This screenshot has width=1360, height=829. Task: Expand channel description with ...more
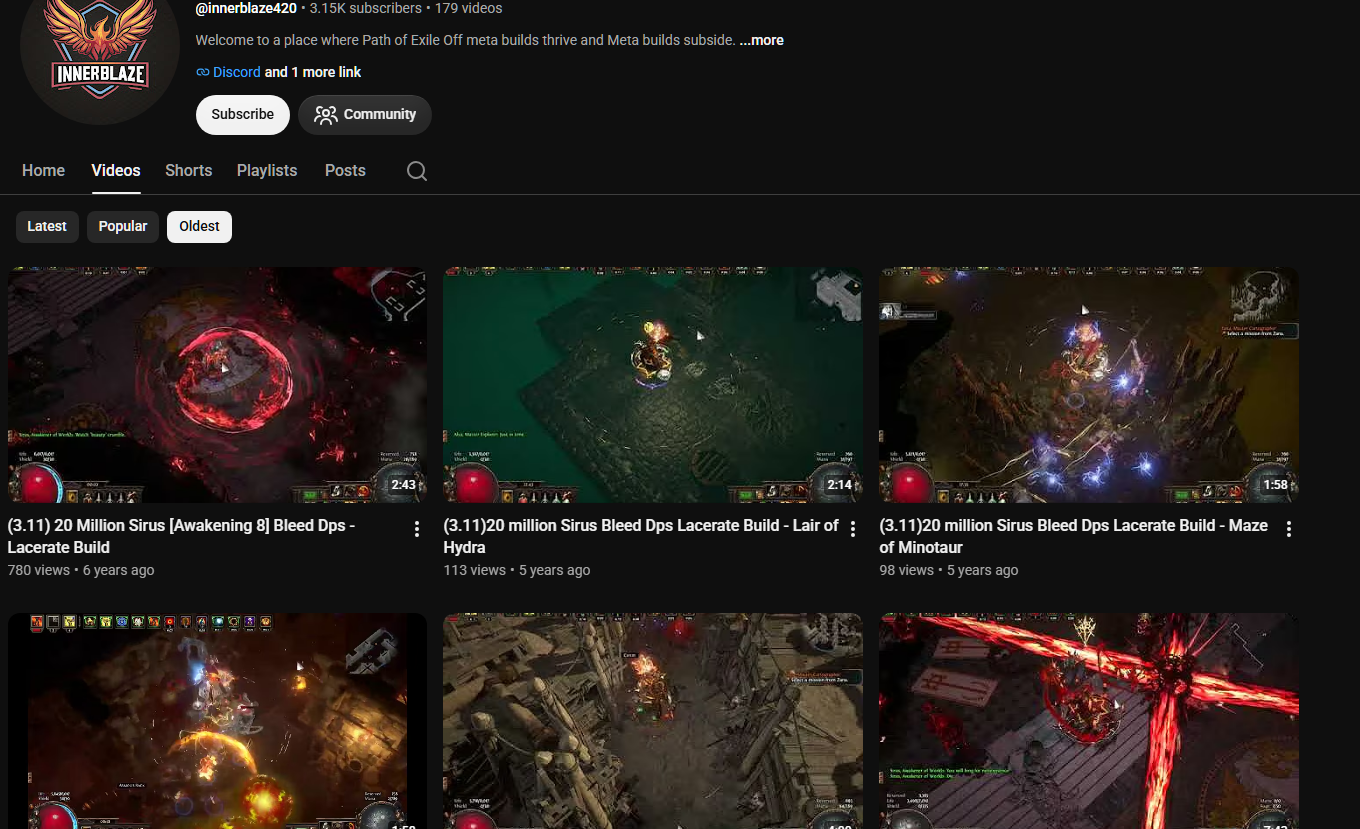click(x=761, y=40)
